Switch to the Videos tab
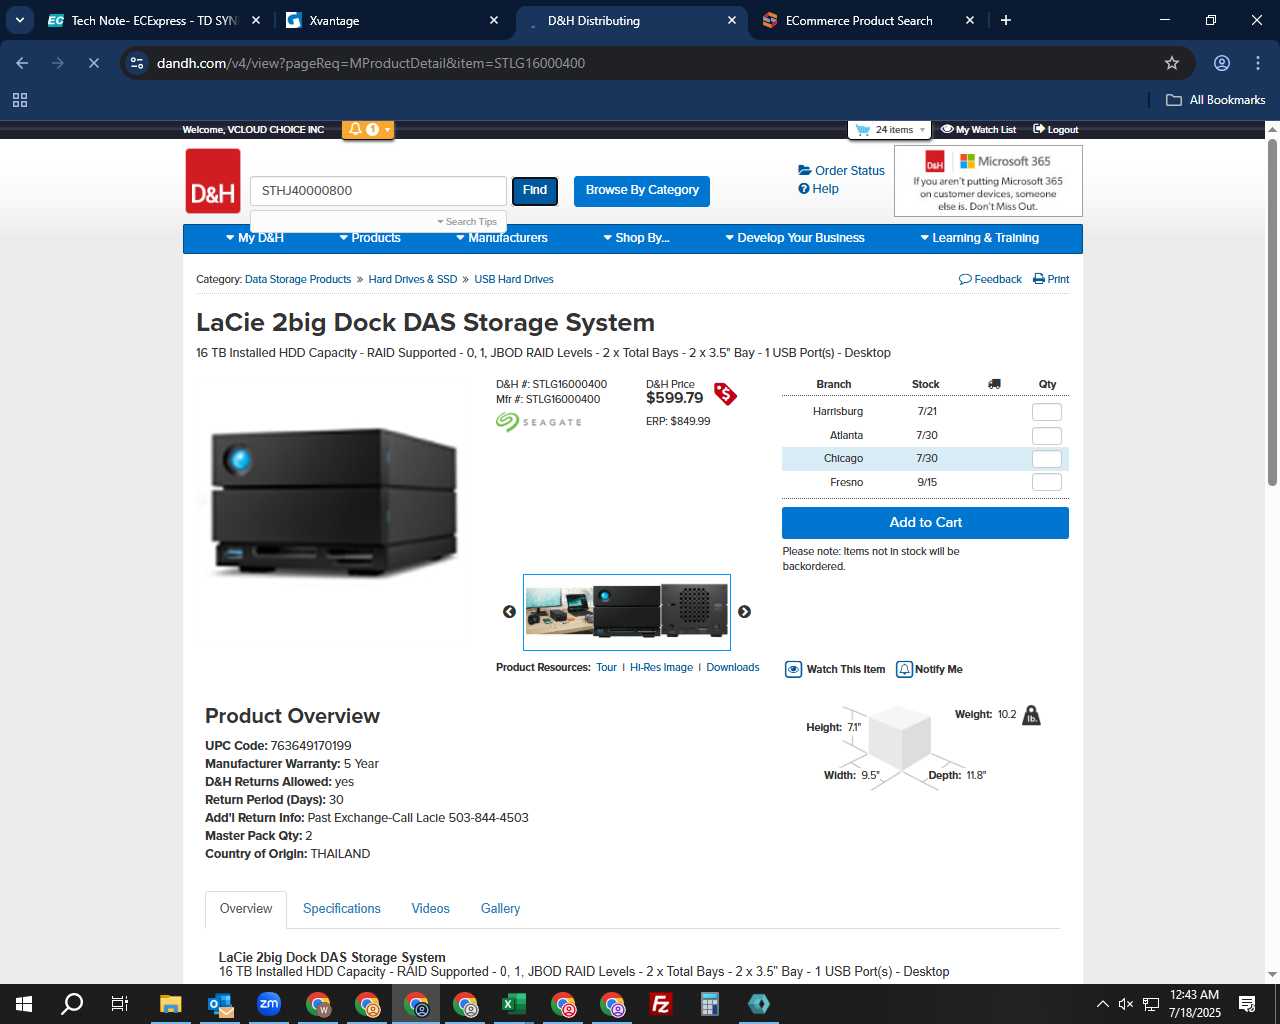 (x=431, y=909)
